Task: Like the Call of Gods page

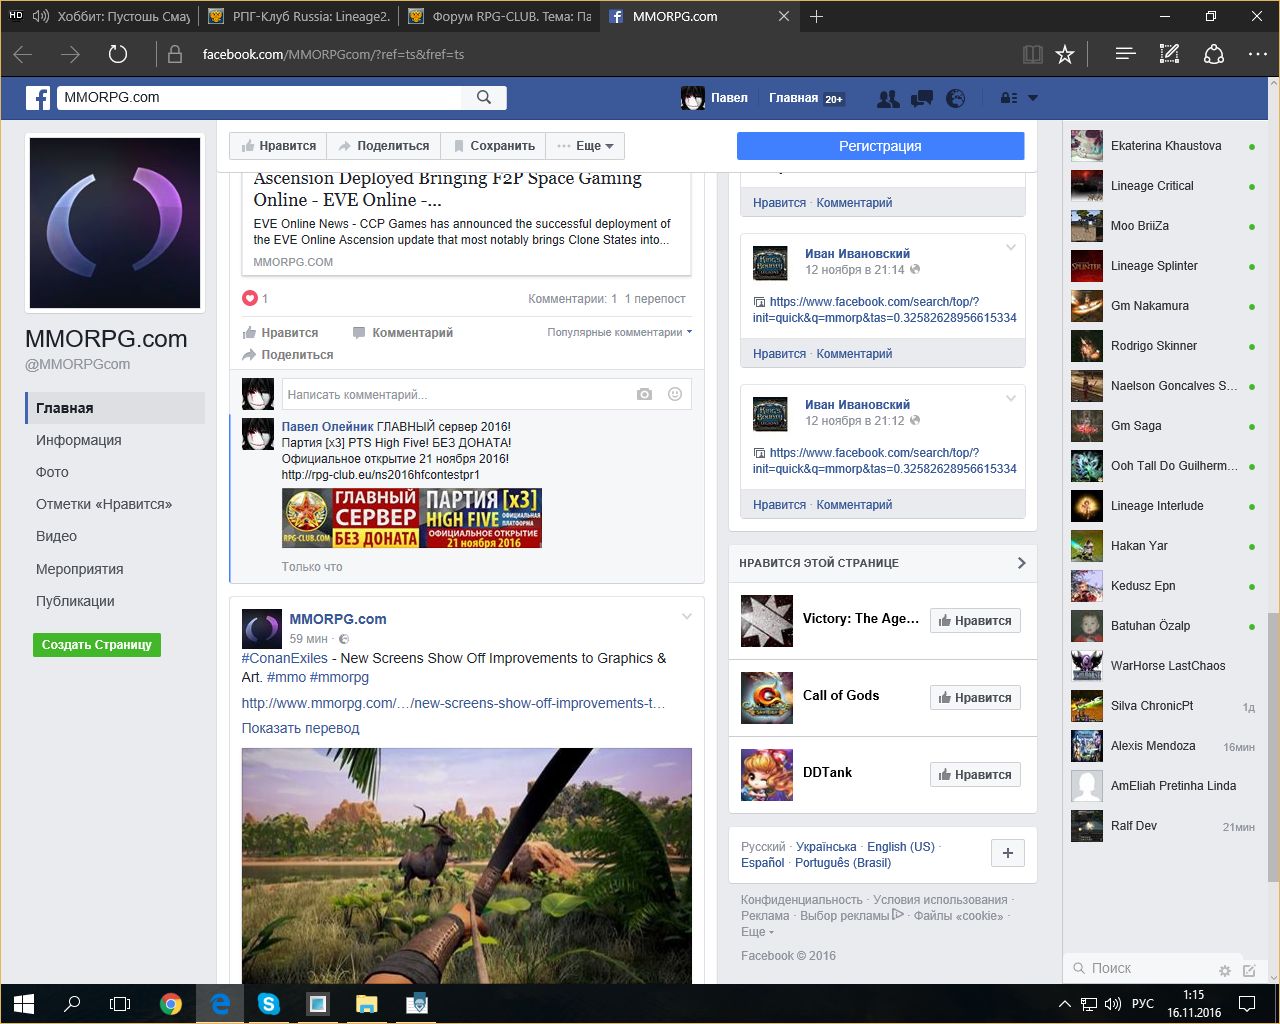Action: coord(974,697)
